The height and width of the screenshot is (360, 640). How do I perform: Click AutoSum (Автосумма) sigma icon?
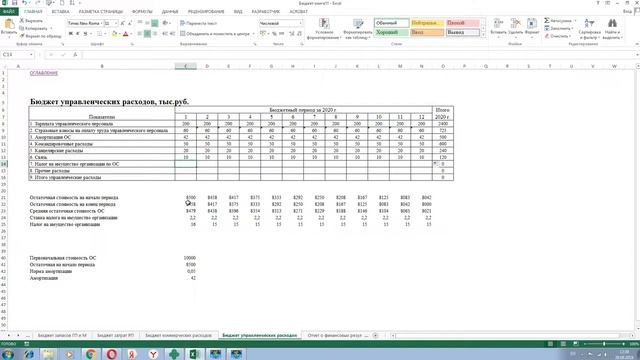click(547, 20)
